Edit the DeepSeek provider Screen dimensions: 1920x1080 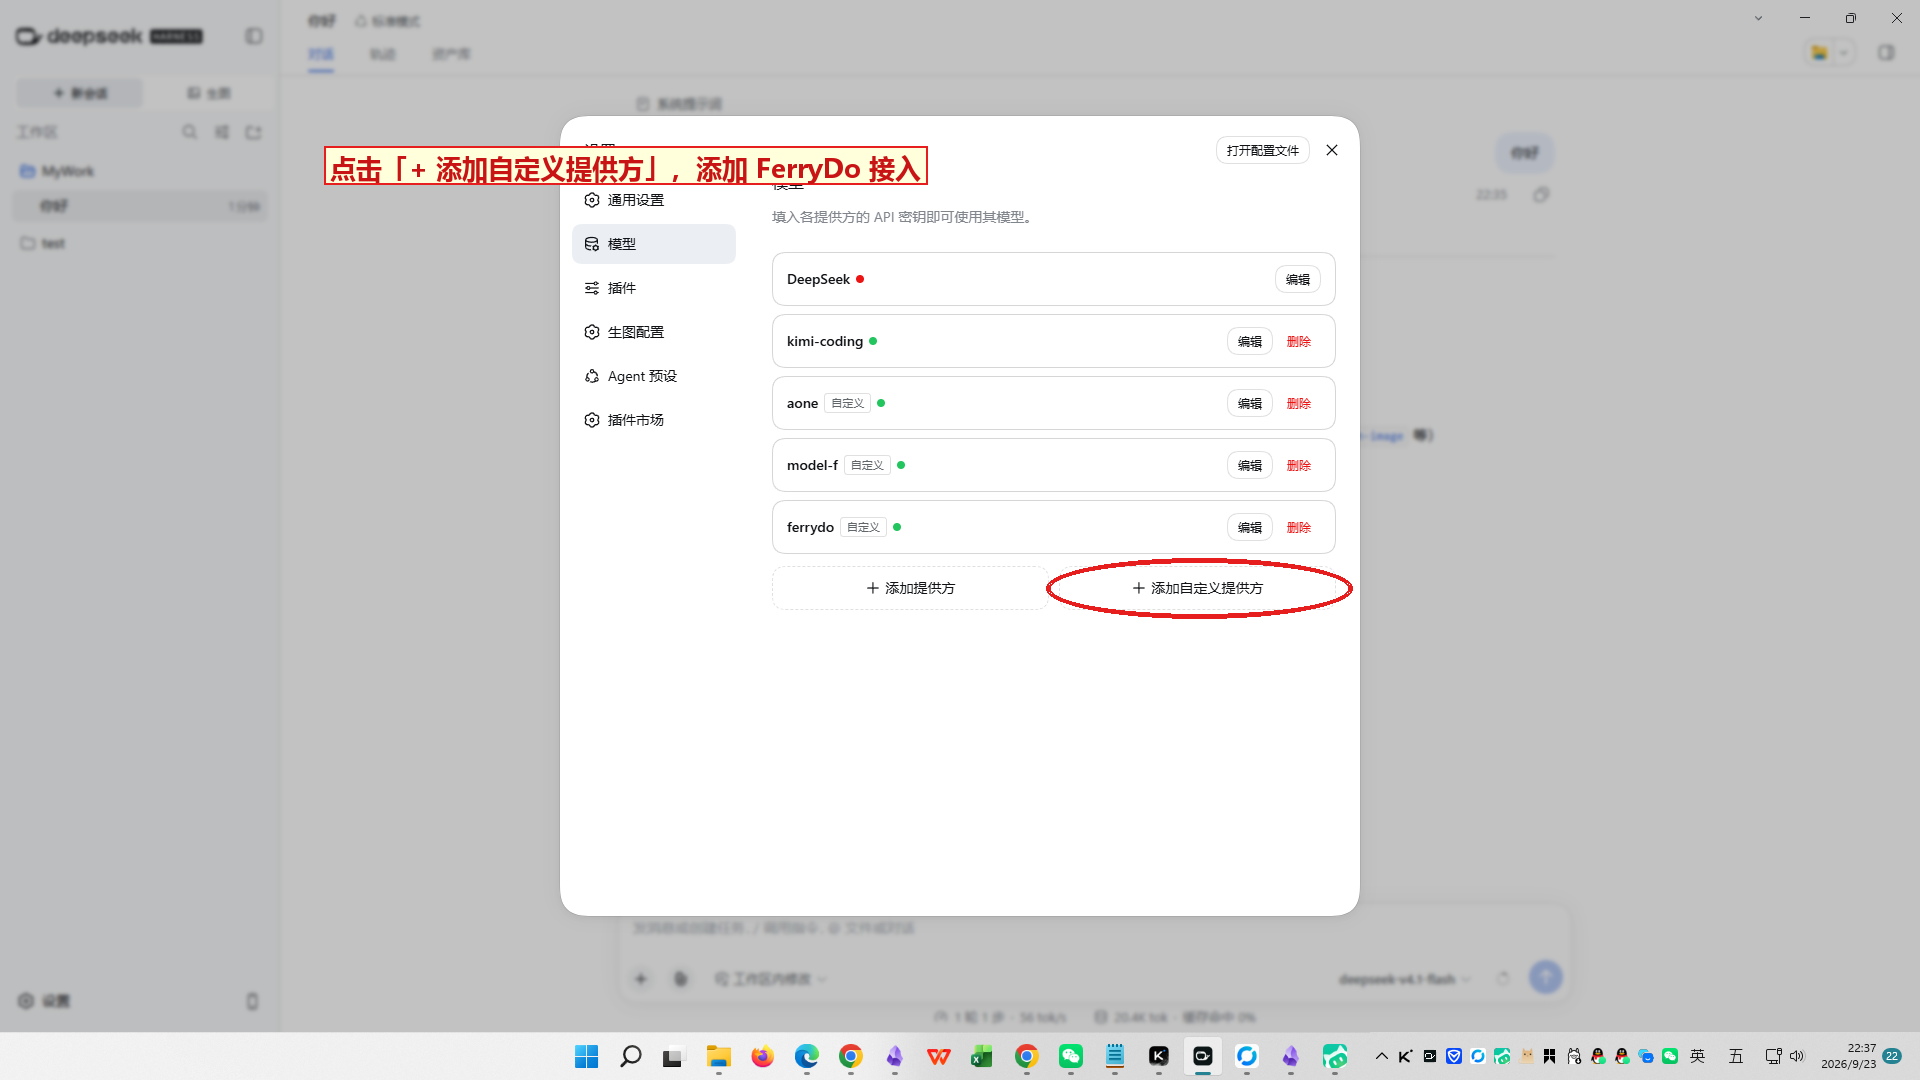1297,279
